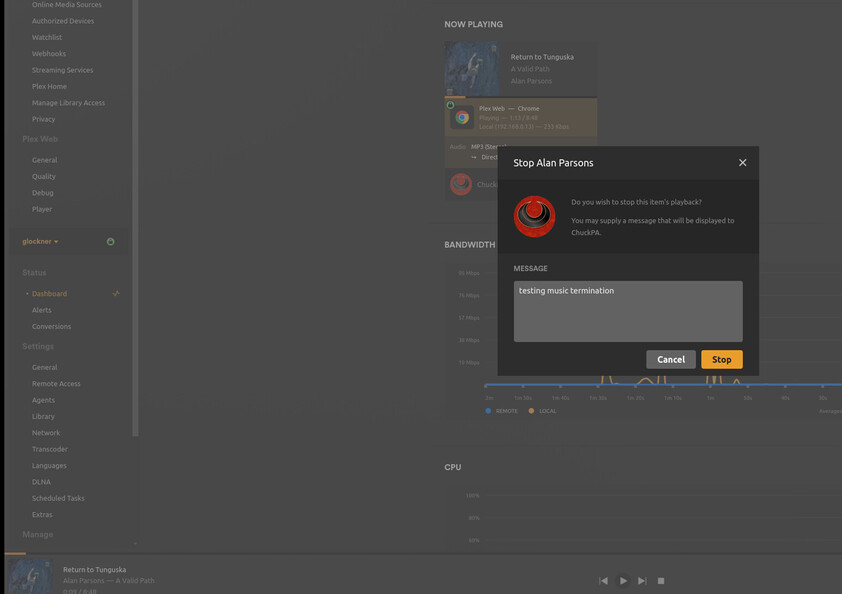Open Library settings

[43, 416]
